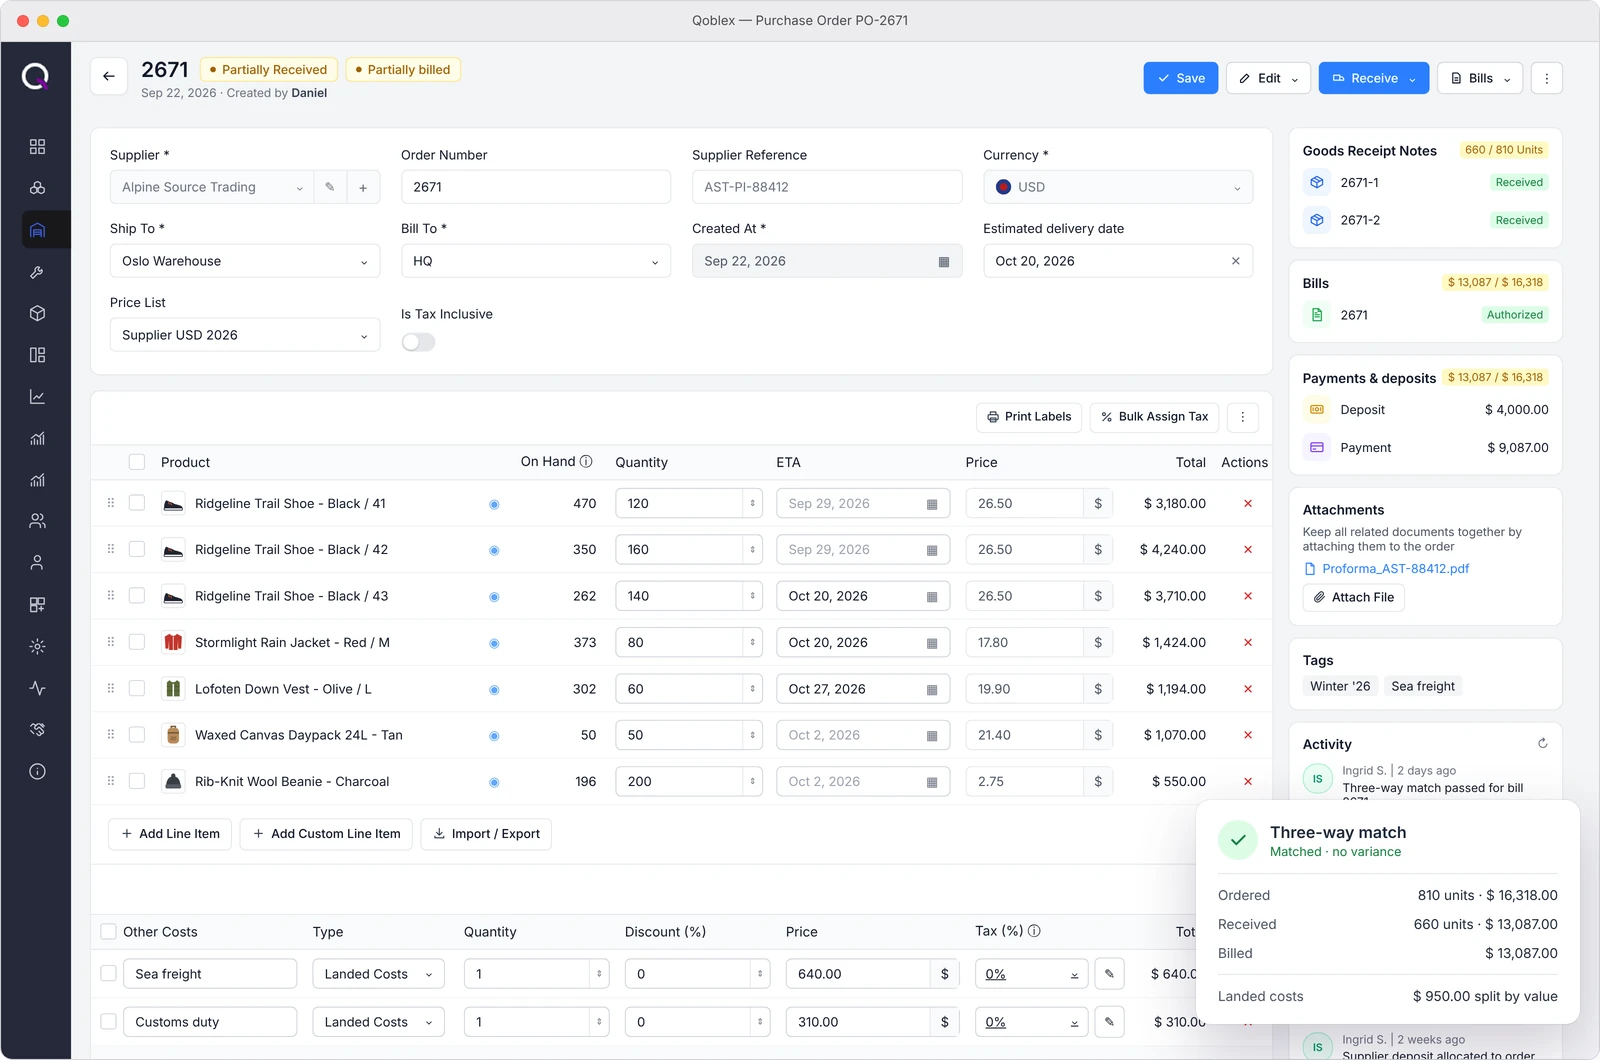Check the Customs duty row checkbox

109,1022
